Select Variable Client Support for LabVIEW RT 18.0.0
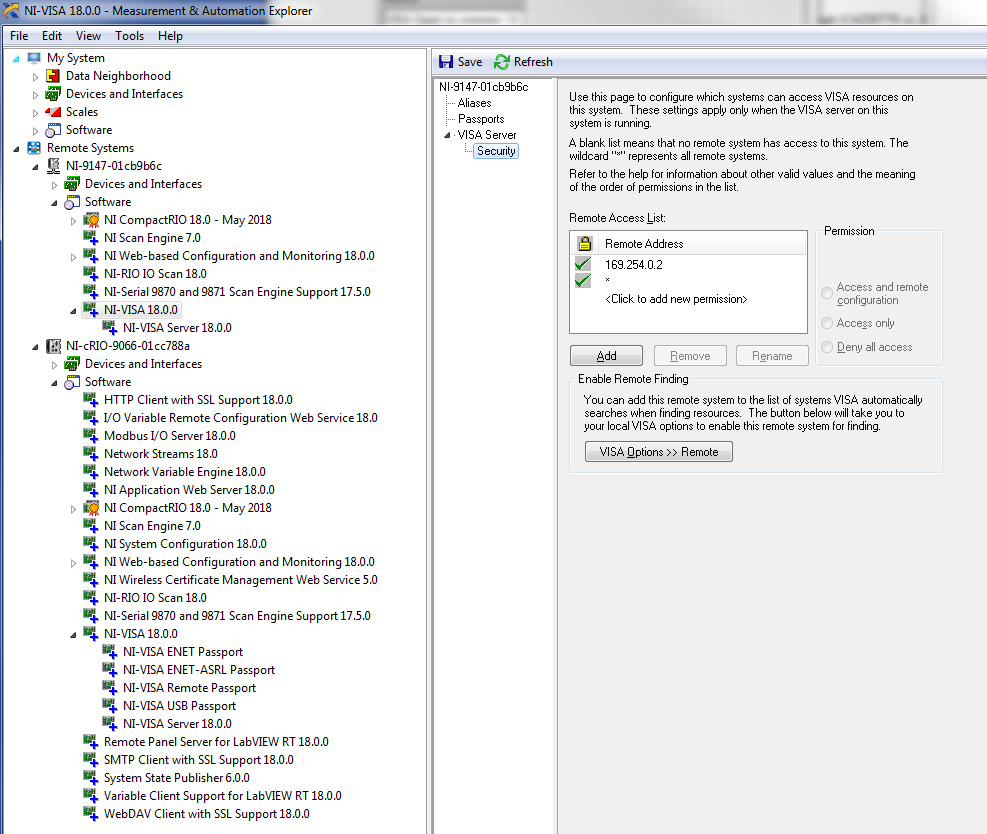987x834 pixels. point(222,796)
